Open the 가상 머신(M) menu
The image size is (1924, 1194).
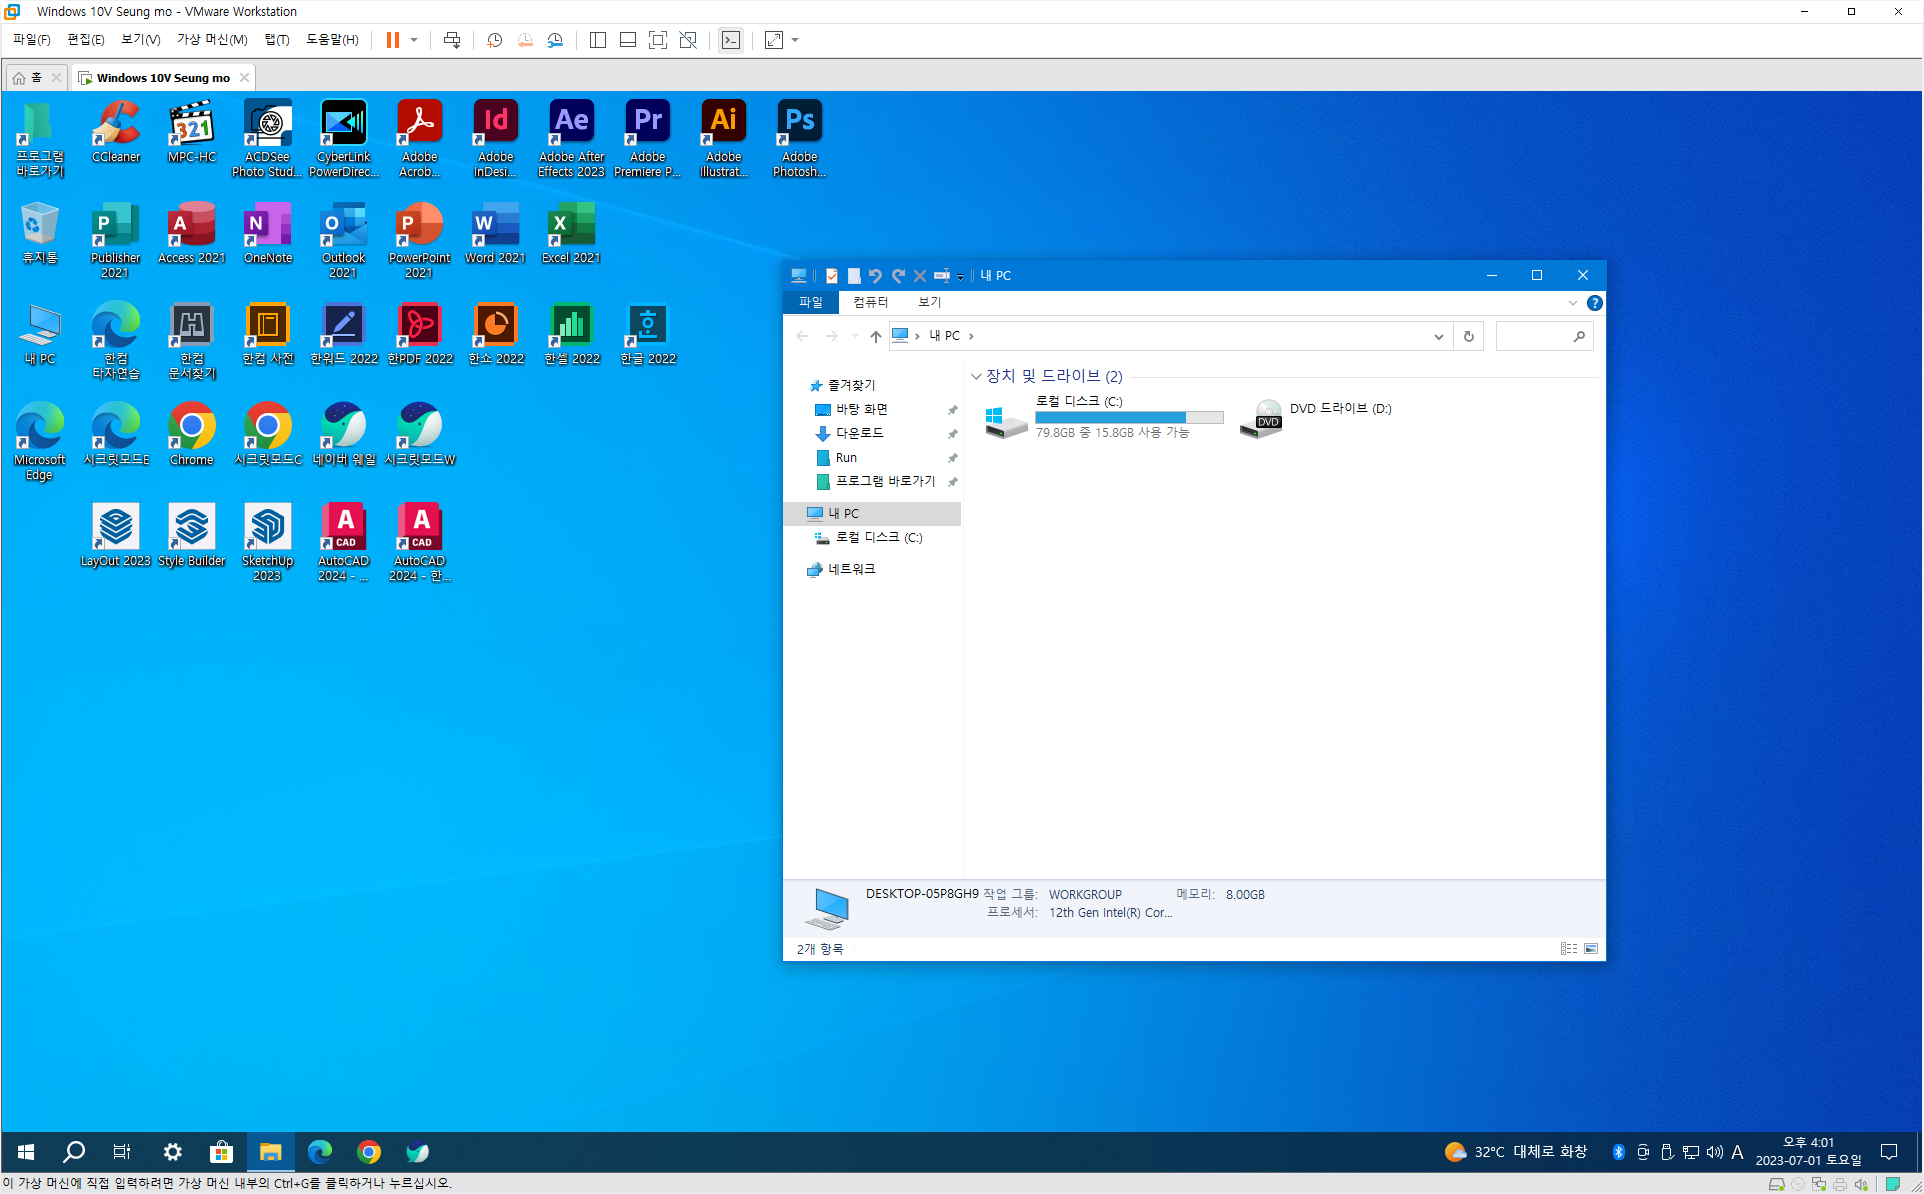[212, 40]
